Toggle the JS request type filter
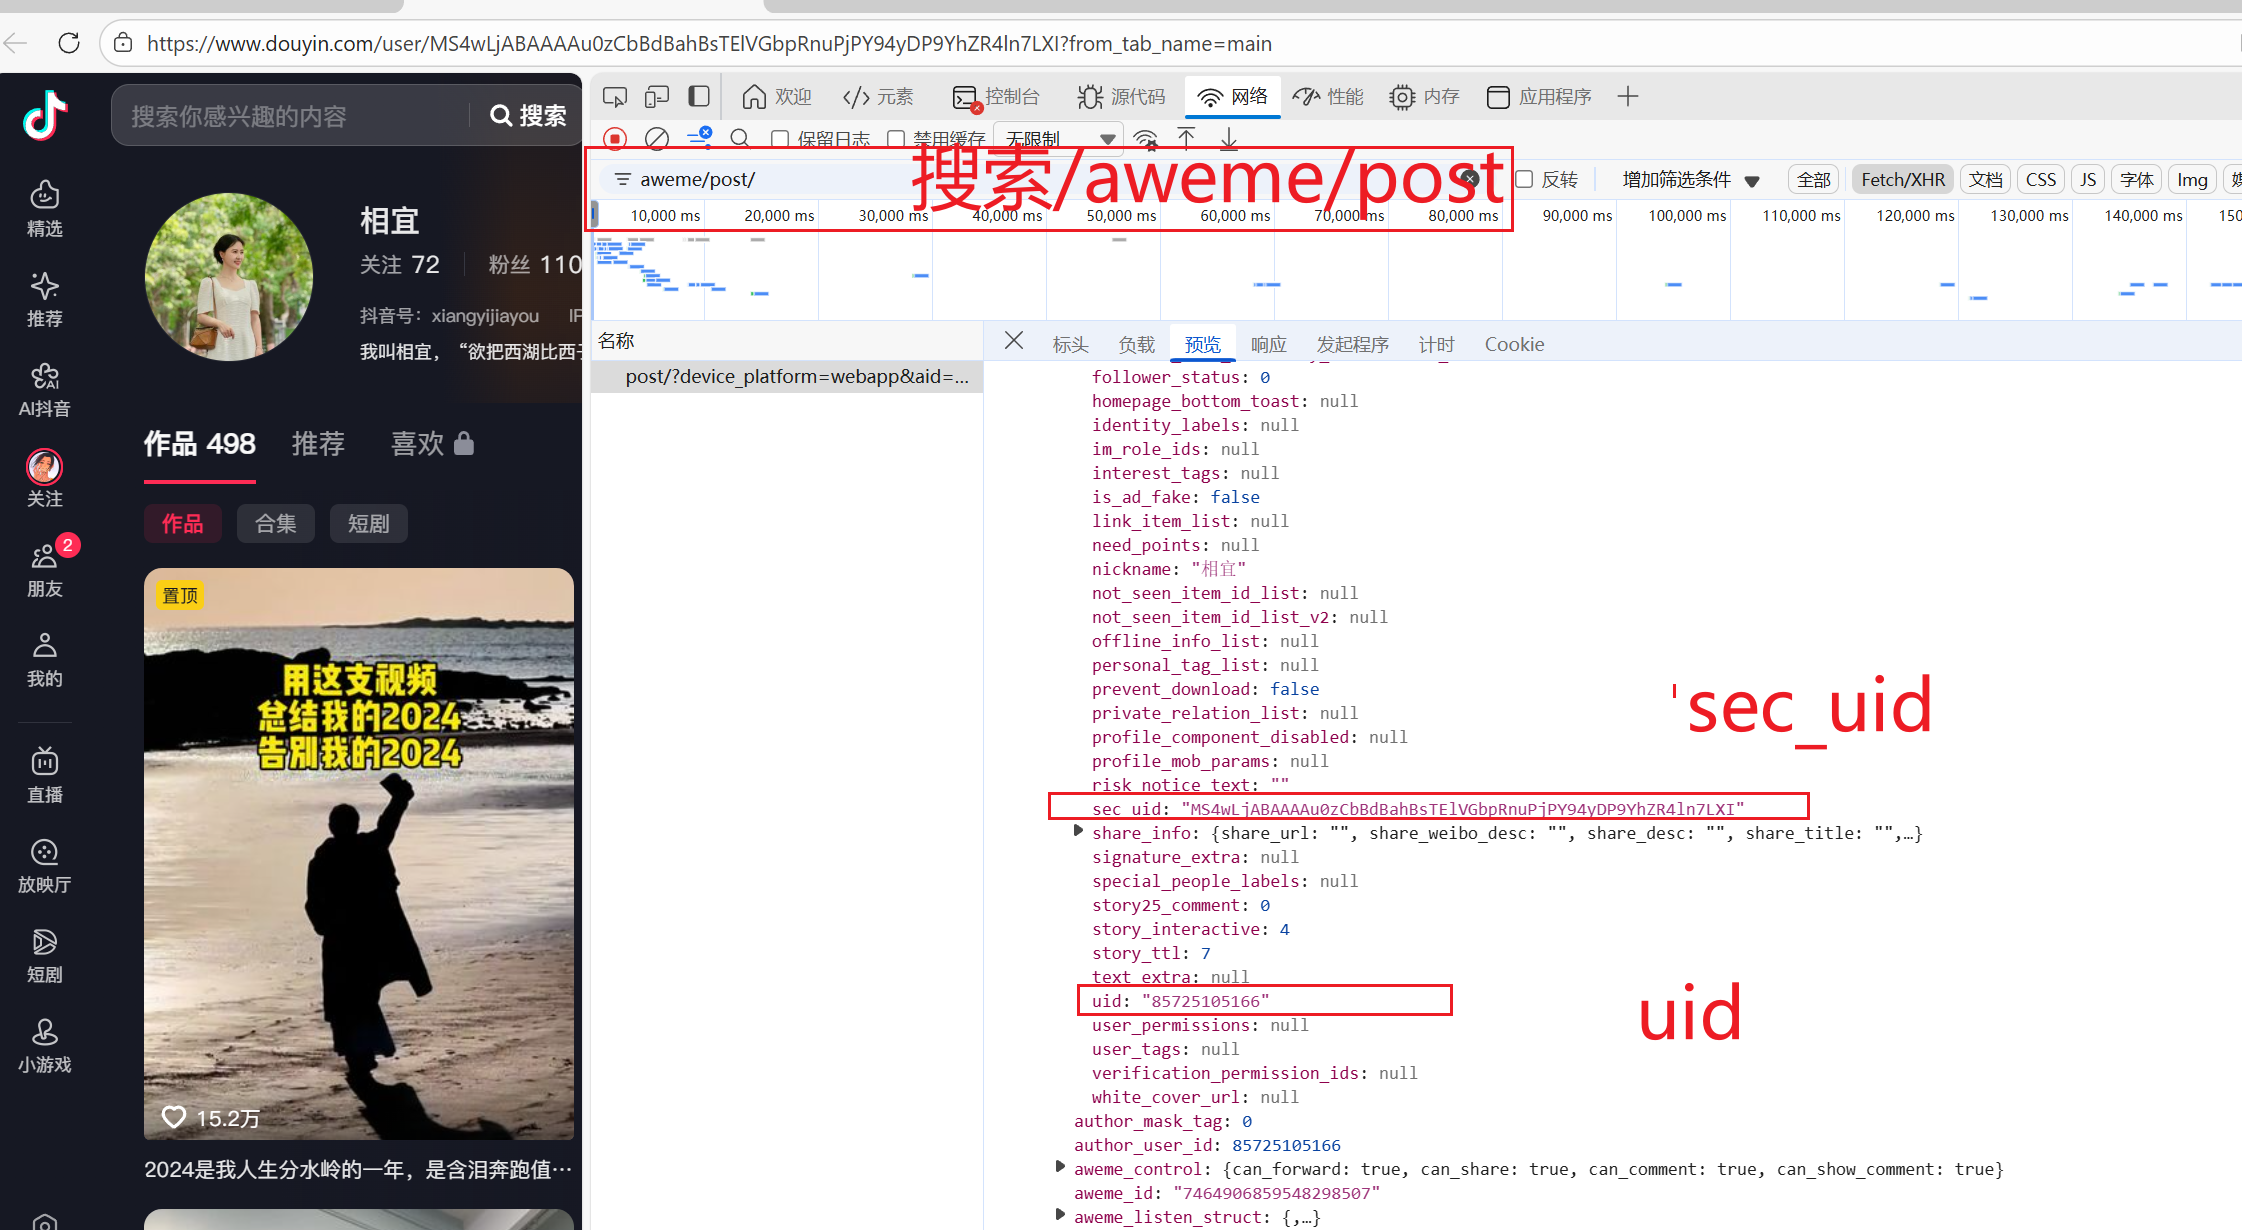 [2088, 179]
